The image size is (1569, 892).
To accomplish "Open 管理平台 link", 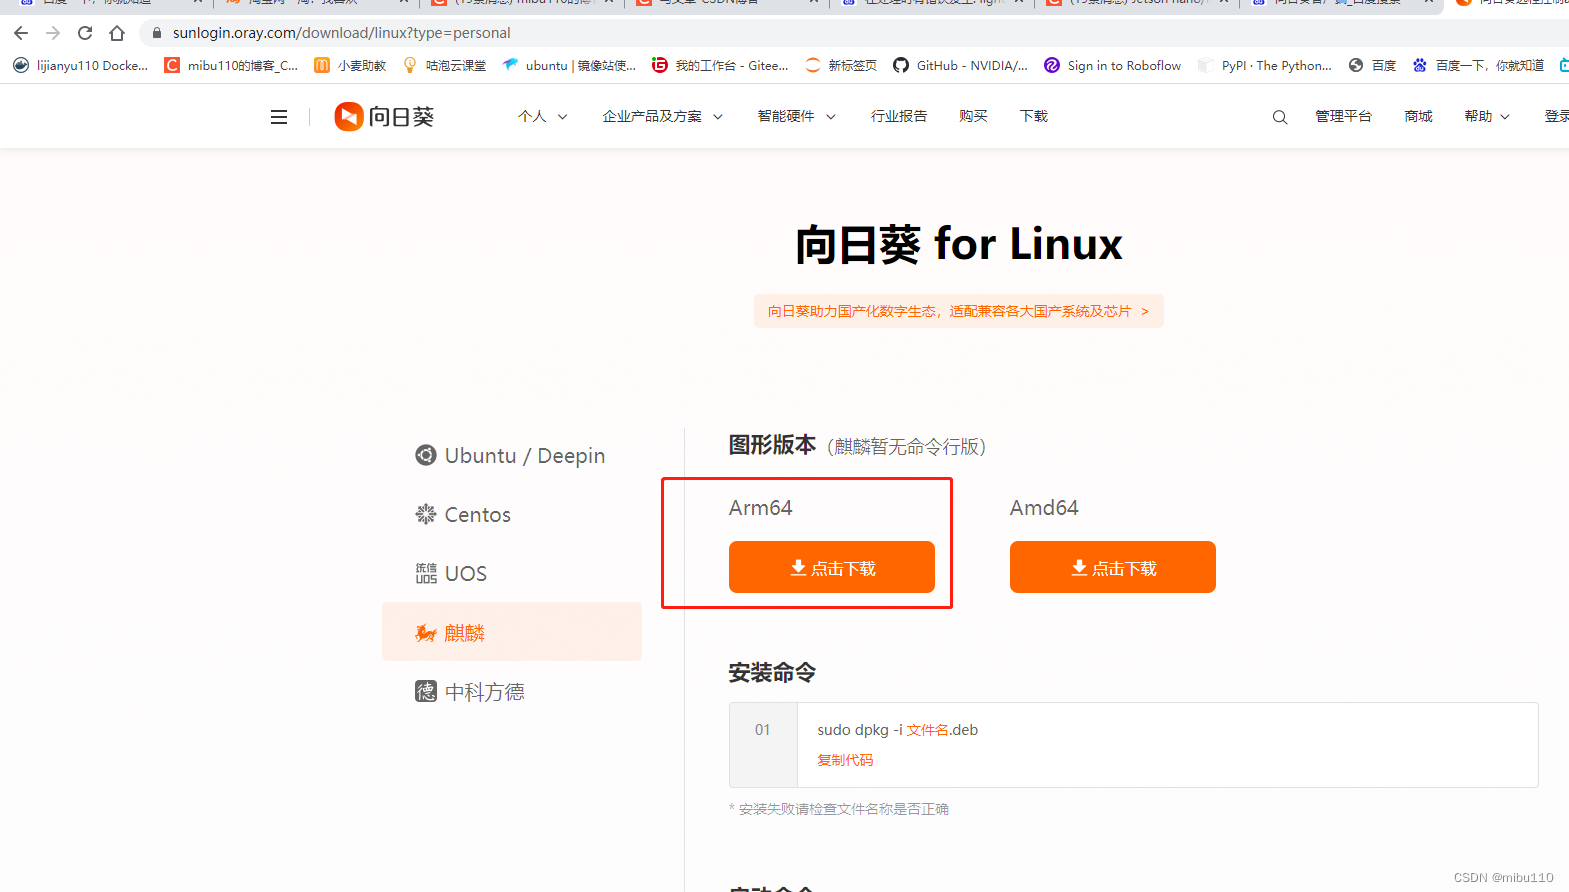I will click(x=1343, y=117).
